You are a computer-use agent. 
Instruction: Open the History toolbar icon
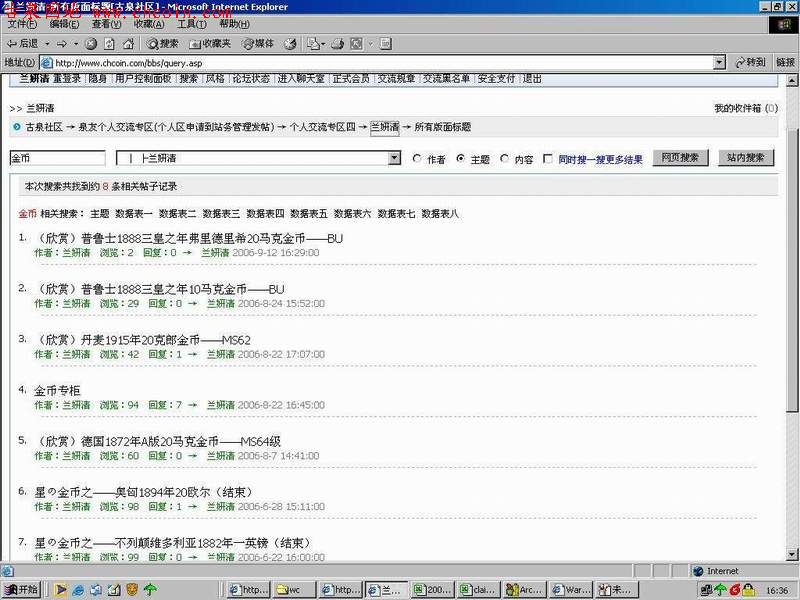click(290, 44)
